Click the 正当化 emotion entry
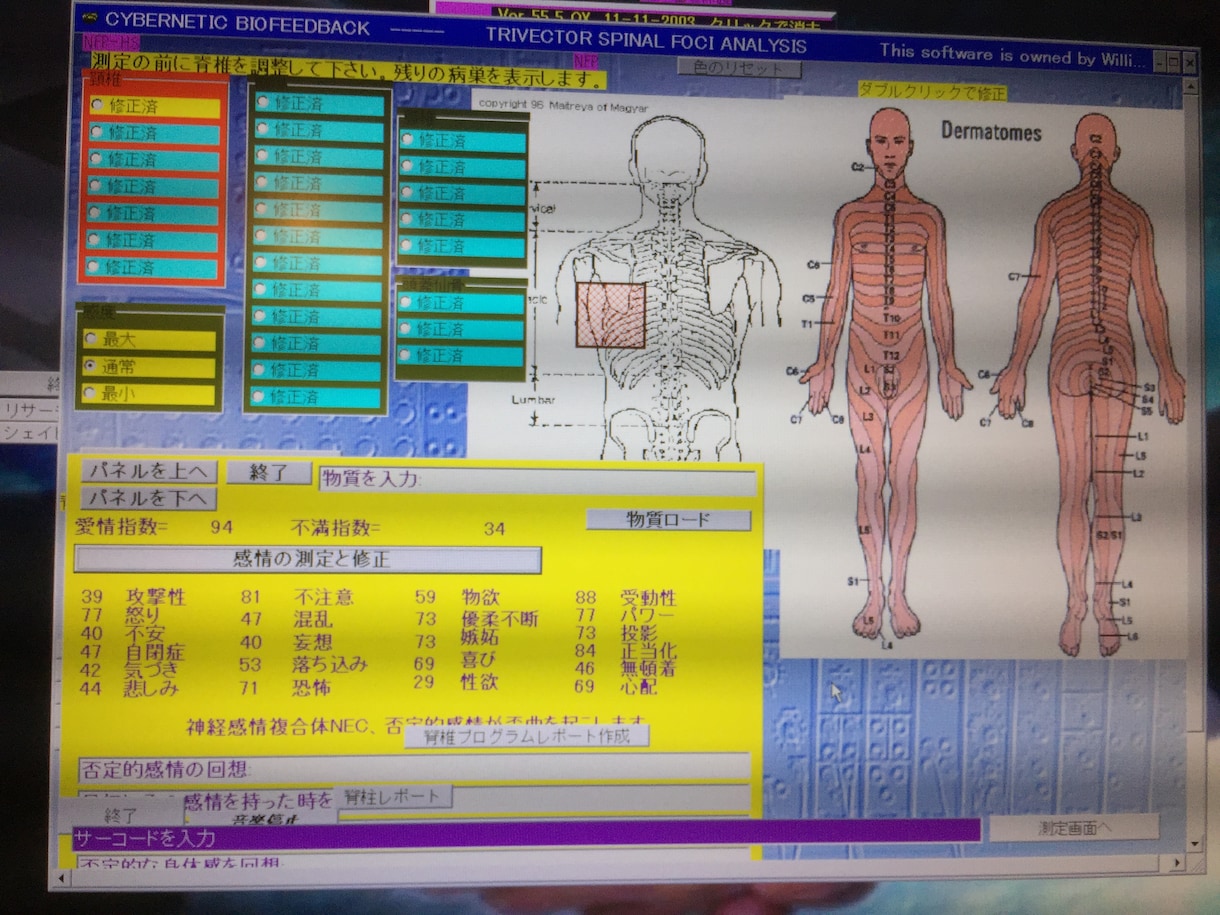The image size is (1220, 915). pos(648,651)
